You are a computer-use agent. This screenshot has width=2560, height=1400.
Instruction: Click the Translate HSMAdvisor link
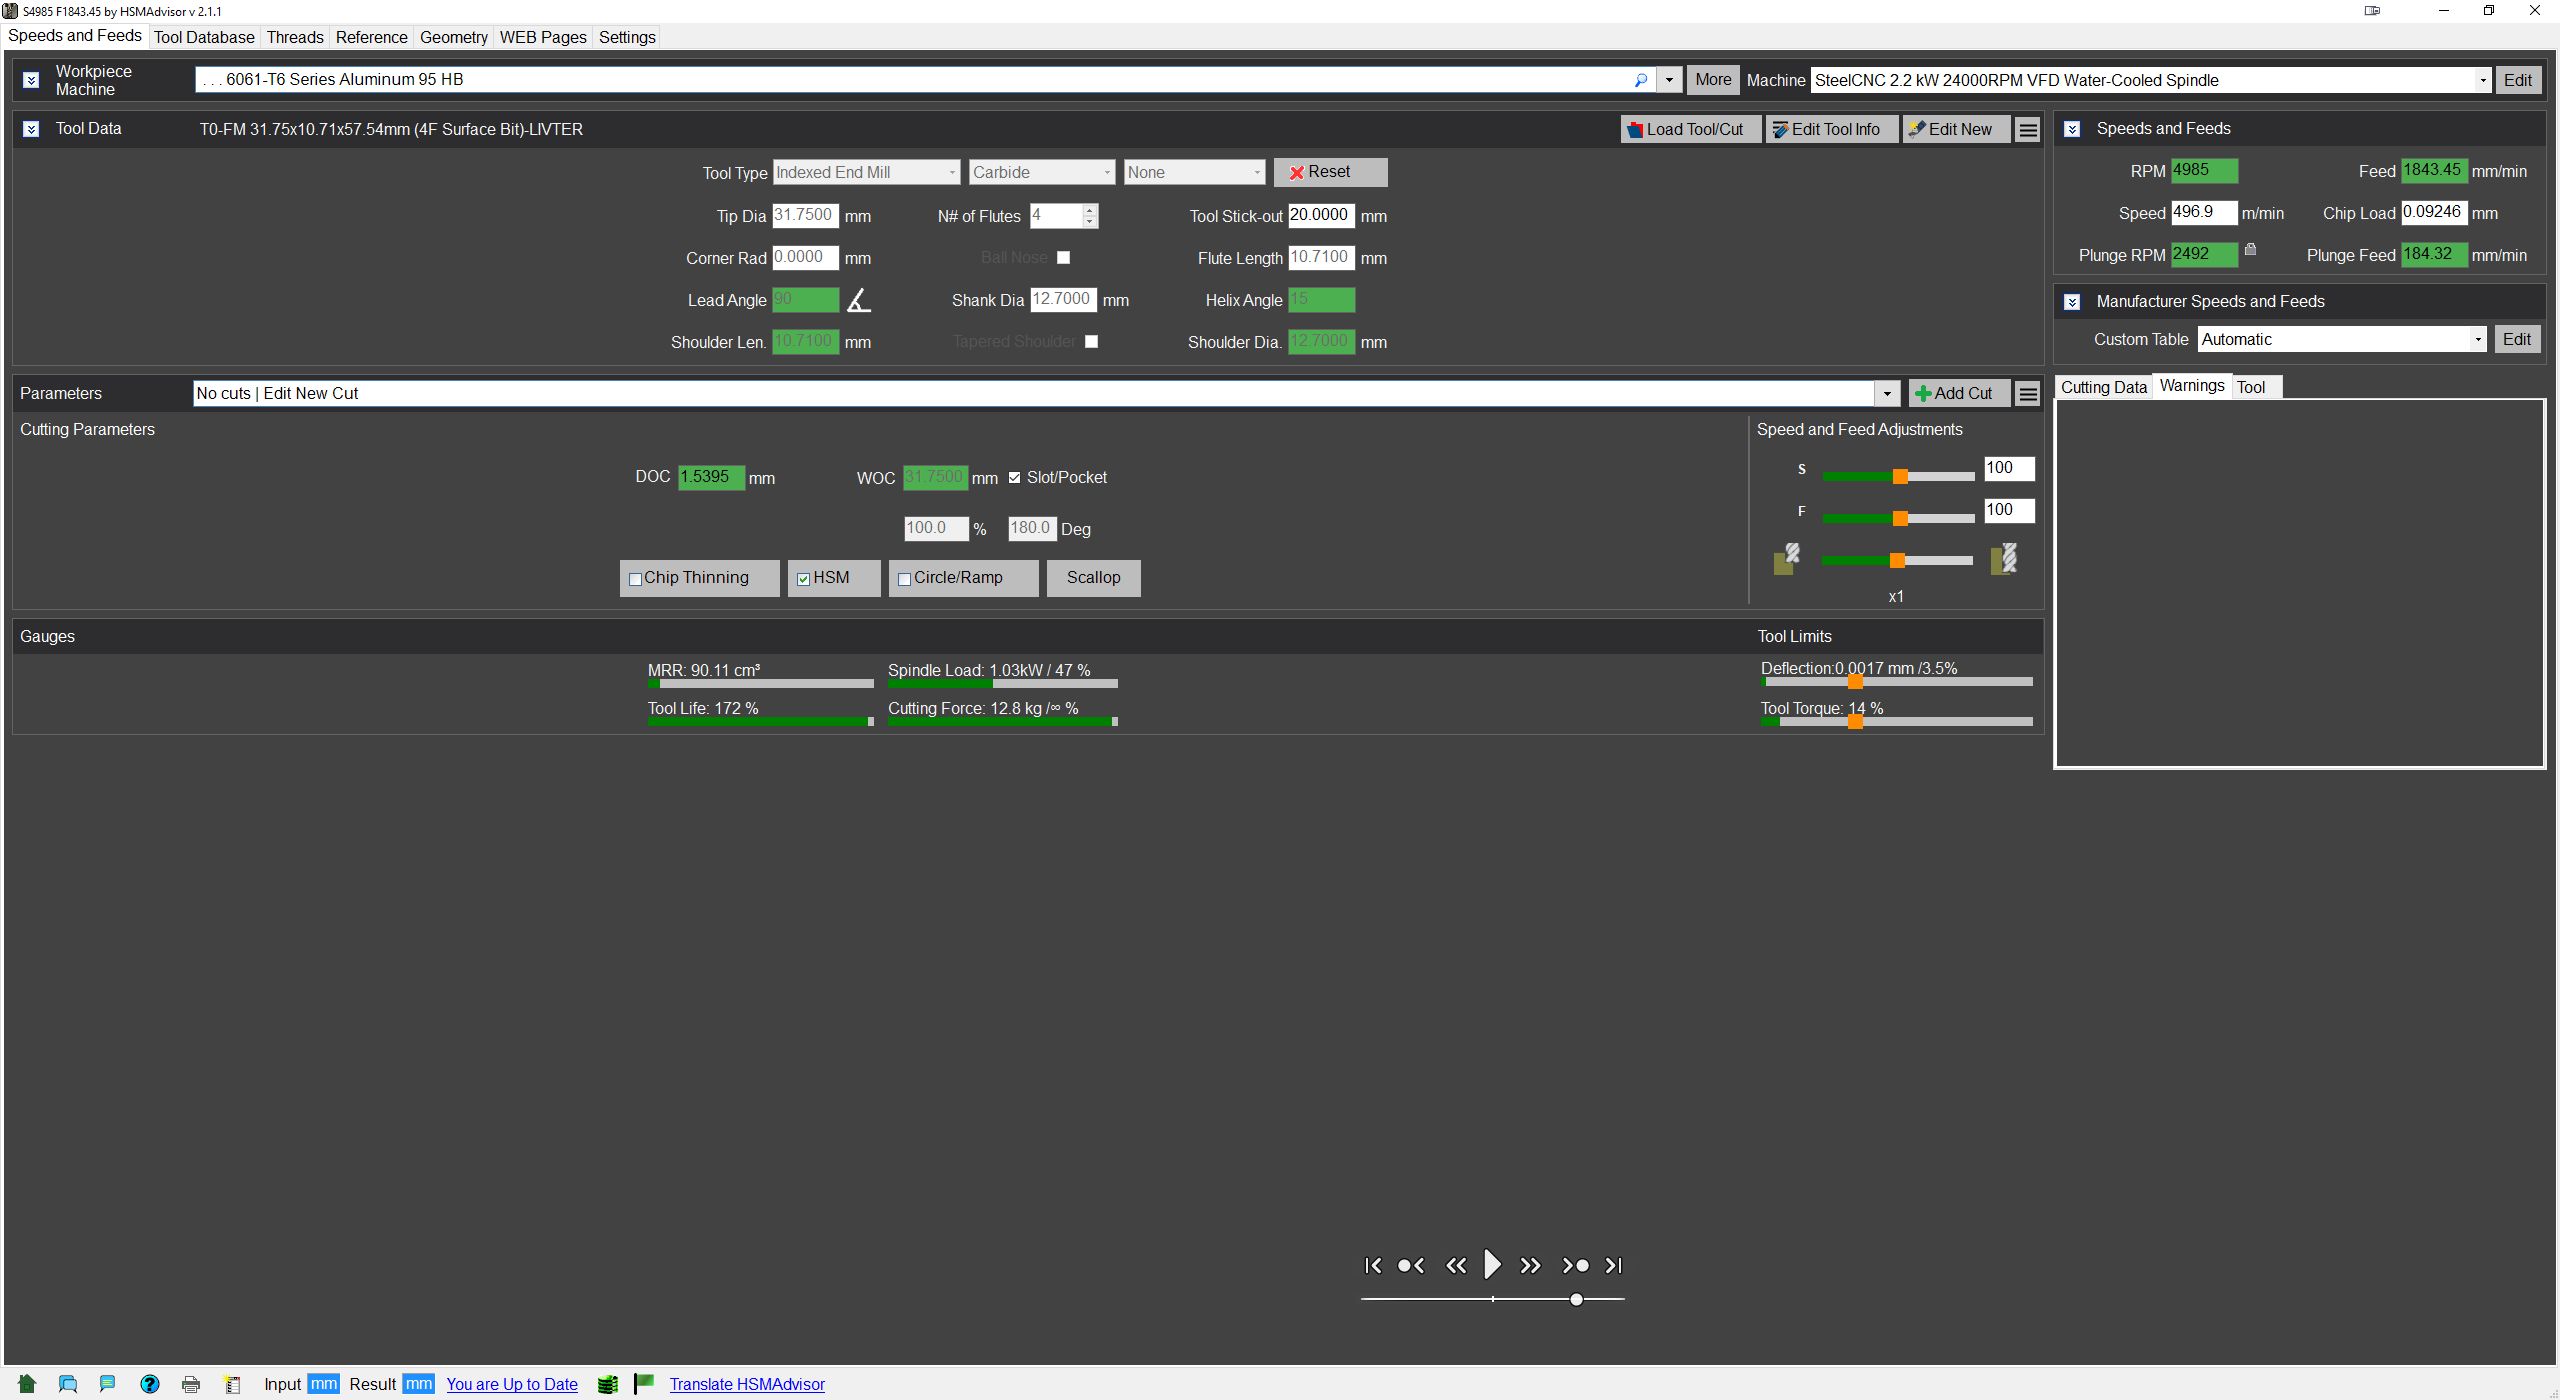pos(747,1384)
